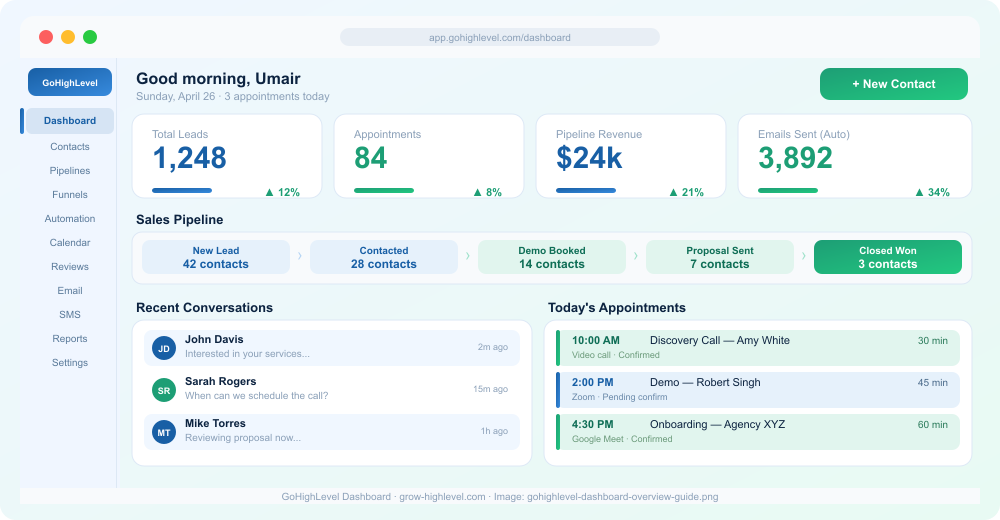This screenshot has height=520, width=1000.
Task: Click the 12% up-arrow trend on Total Leads
Action: point(283,192)
